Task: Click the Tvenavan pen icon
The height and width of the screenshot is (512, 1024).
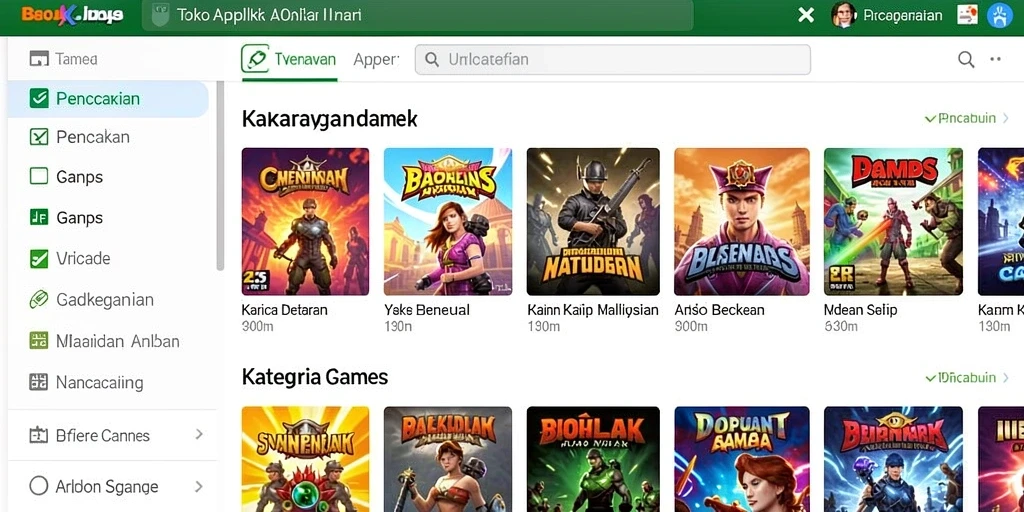Action: pos(255,59)
